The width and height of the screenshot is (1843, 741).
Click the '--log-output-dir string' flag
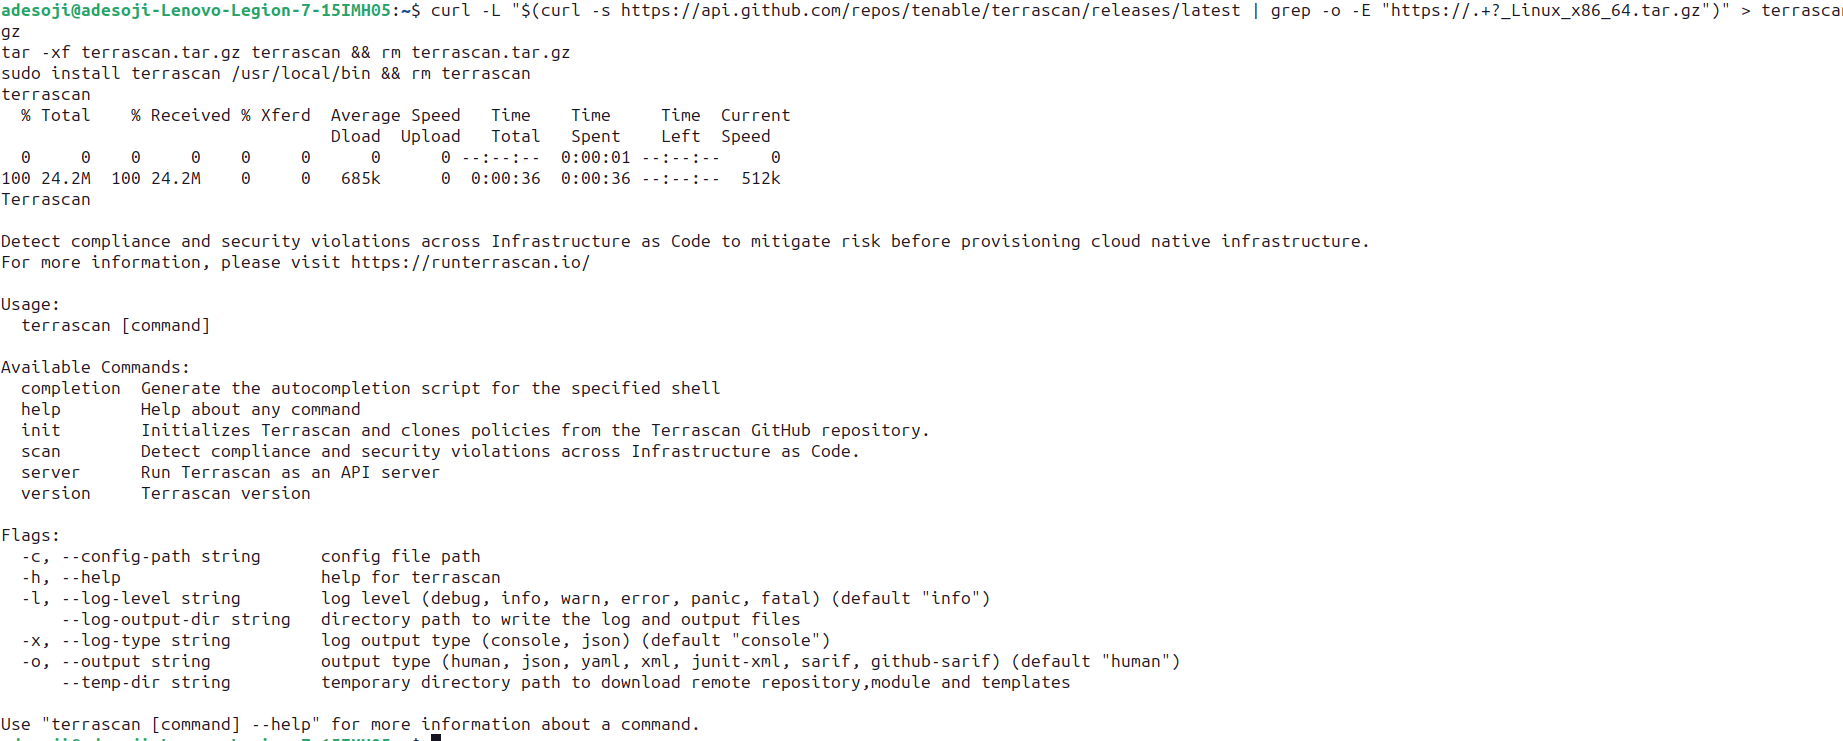176,620
